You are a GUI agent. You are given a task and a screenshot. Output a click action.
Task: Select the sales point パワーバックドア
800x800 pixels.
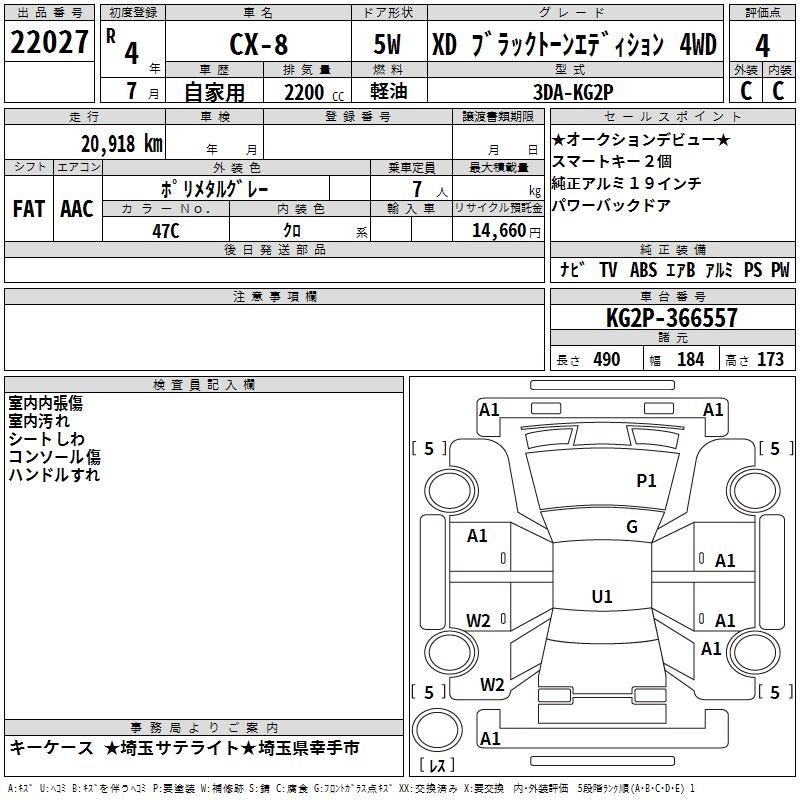612,205
